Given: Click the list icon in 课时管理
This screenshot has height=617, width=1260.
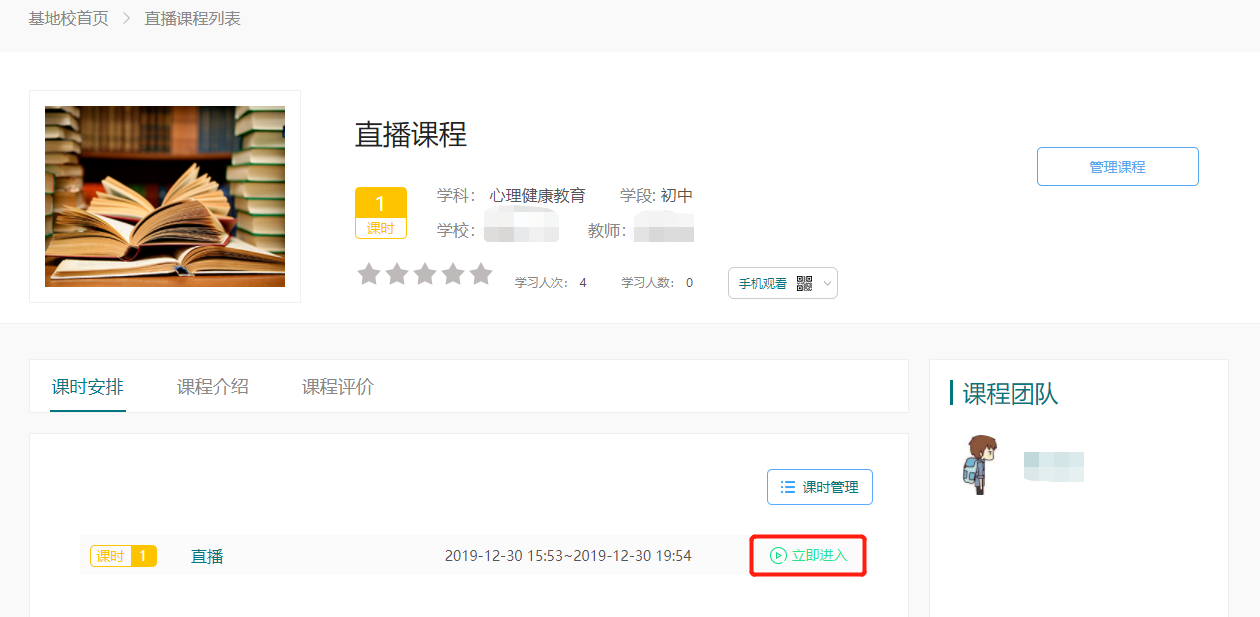Looking at the screenshot, I should click(x=788, y=487).
